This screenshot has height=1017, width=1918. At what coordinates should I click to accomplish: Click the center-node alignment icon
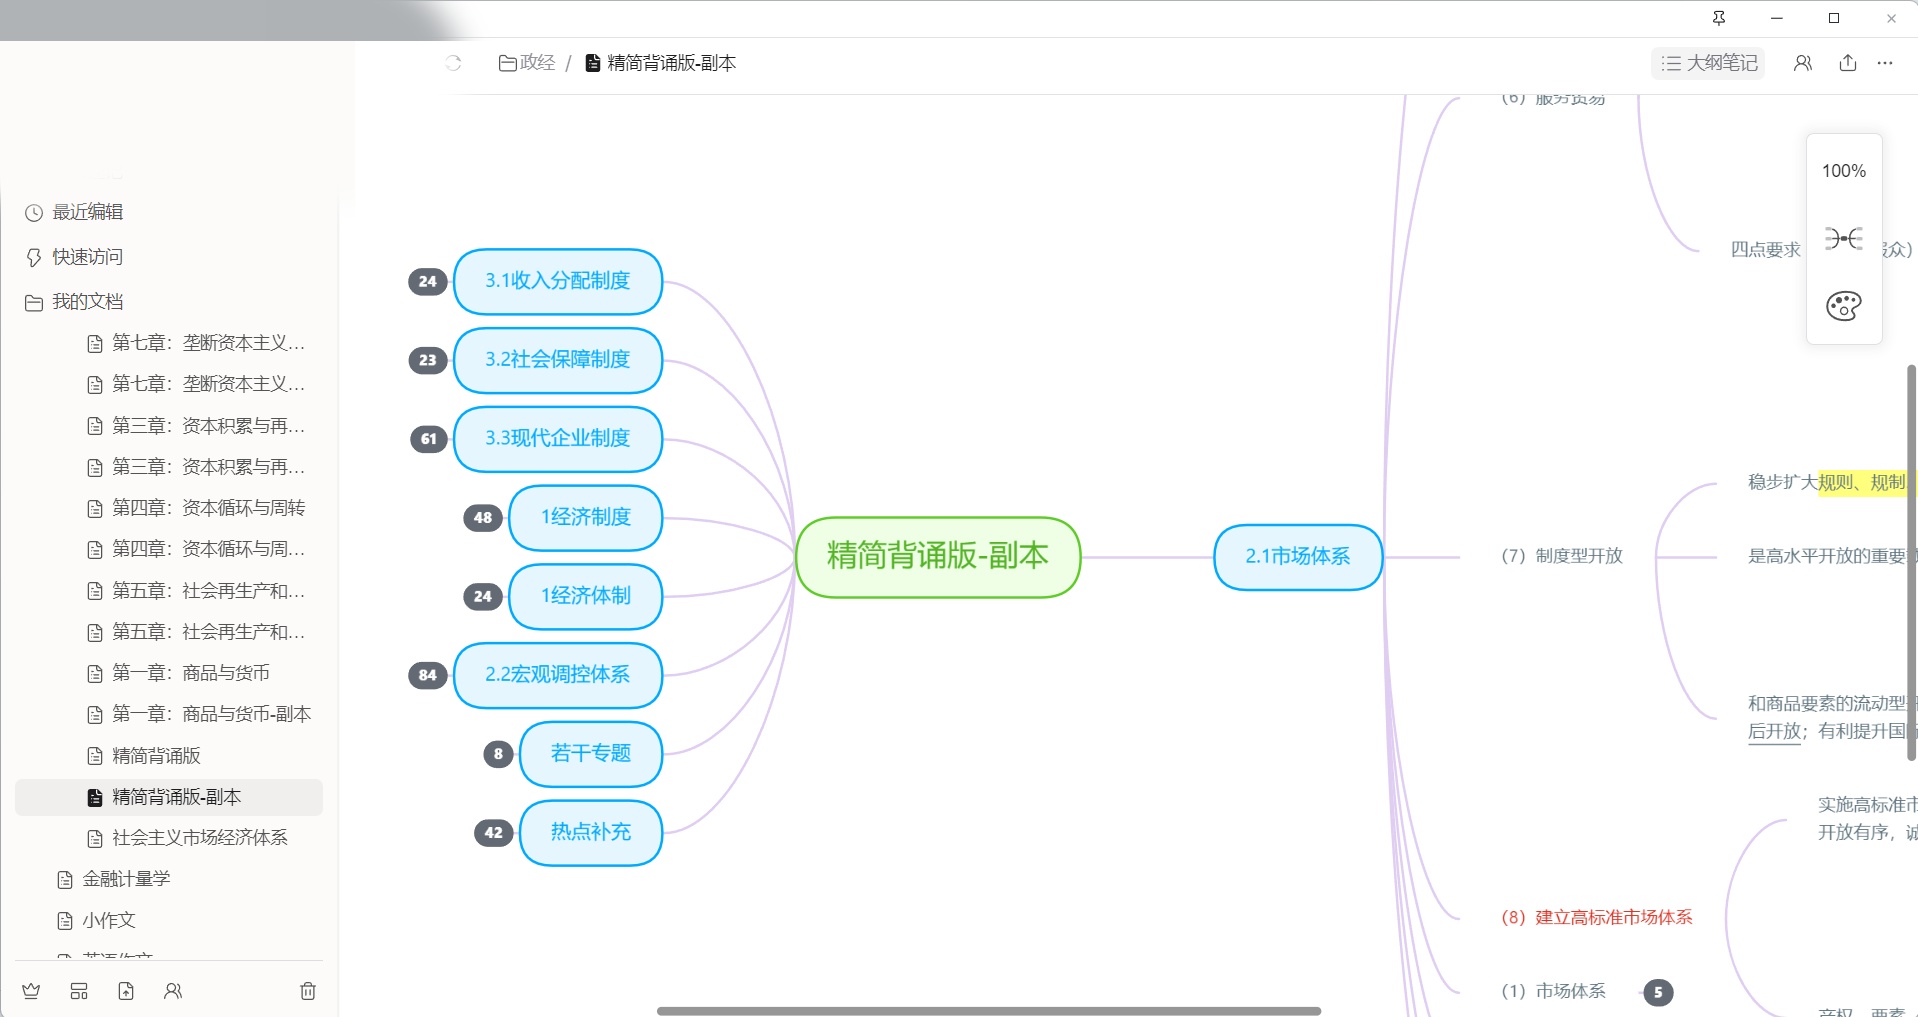pyautogui.click(x=1843, y=238)
